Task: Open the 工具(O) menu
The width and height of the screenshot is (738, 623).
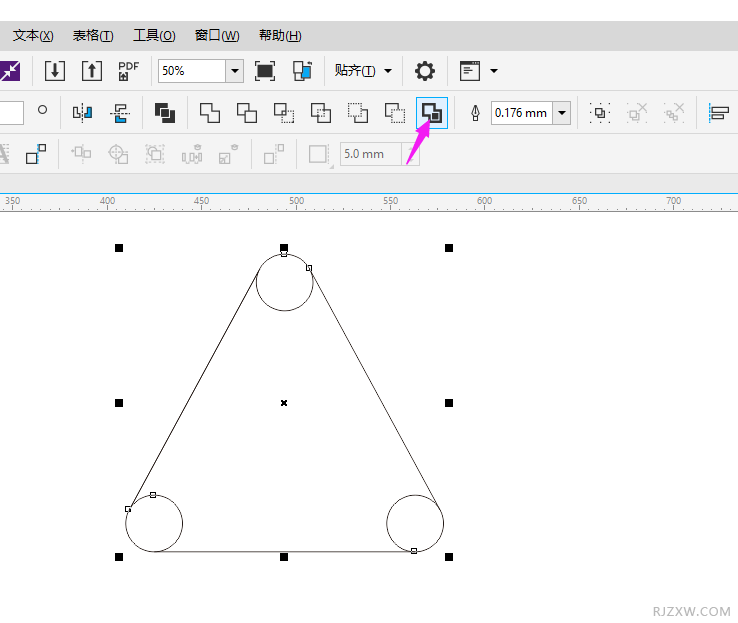Action: [x=154, y=36]
